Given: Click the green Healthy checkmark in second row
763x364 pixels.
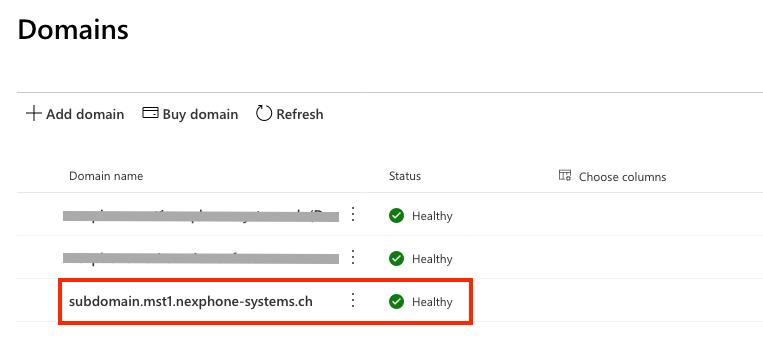Looking at the screenshot, I should click(397, 259).
